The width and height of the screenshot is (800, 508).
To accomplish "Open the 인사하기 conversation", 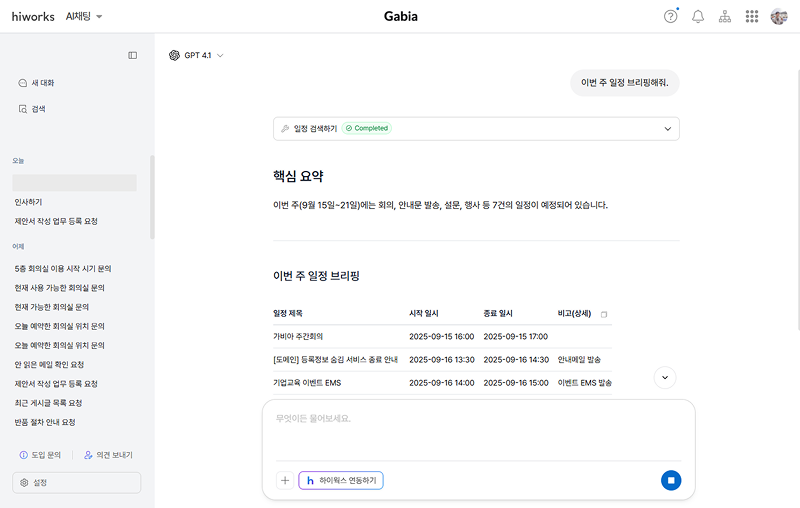I will tap(28, 202).
